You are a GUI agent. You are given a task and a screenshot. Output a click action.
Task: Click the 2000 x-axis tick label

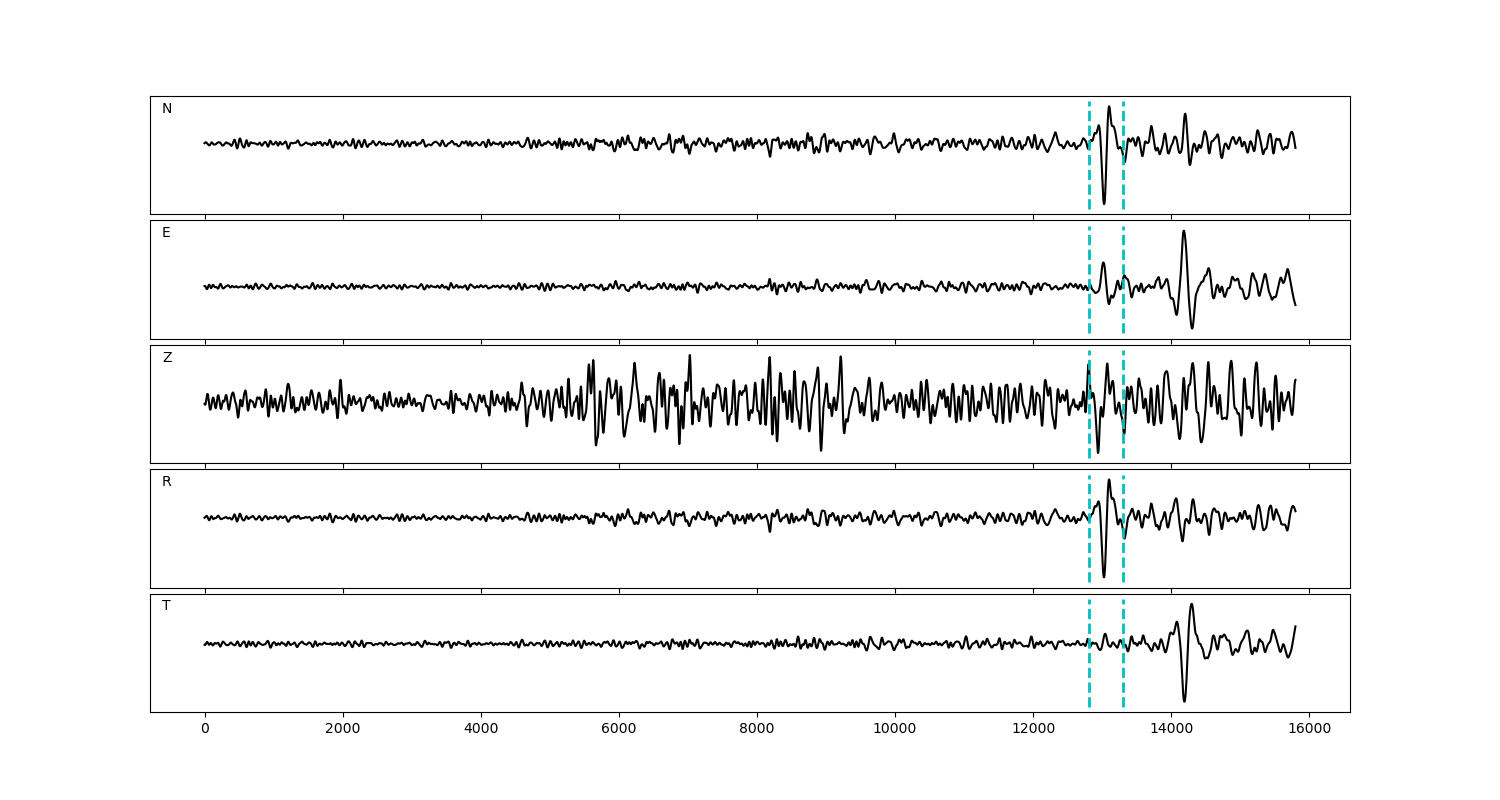coord(343,729)
